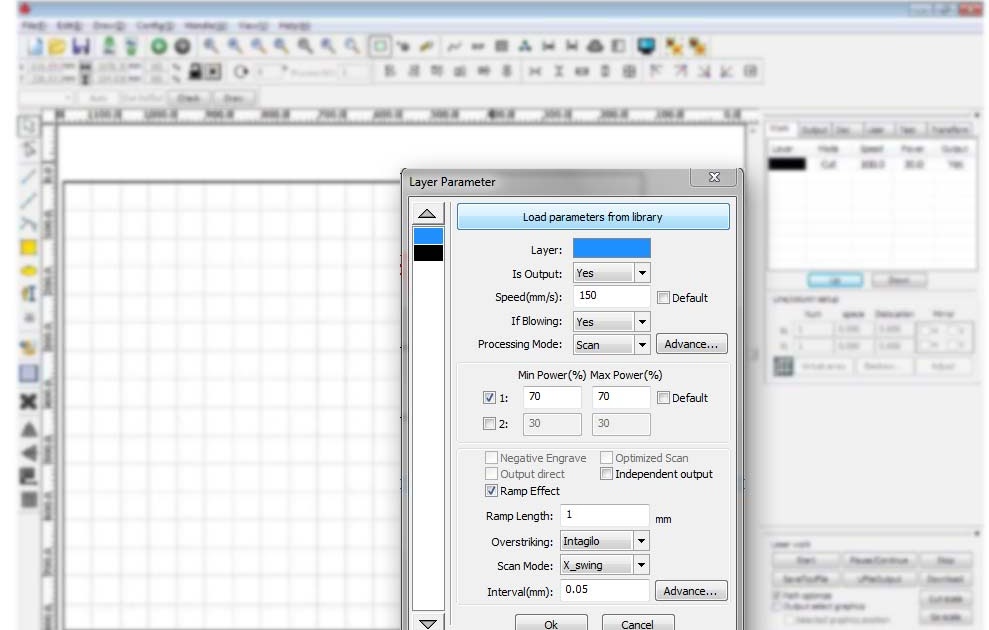Click the Load parameters from library button

pos(593,216)
